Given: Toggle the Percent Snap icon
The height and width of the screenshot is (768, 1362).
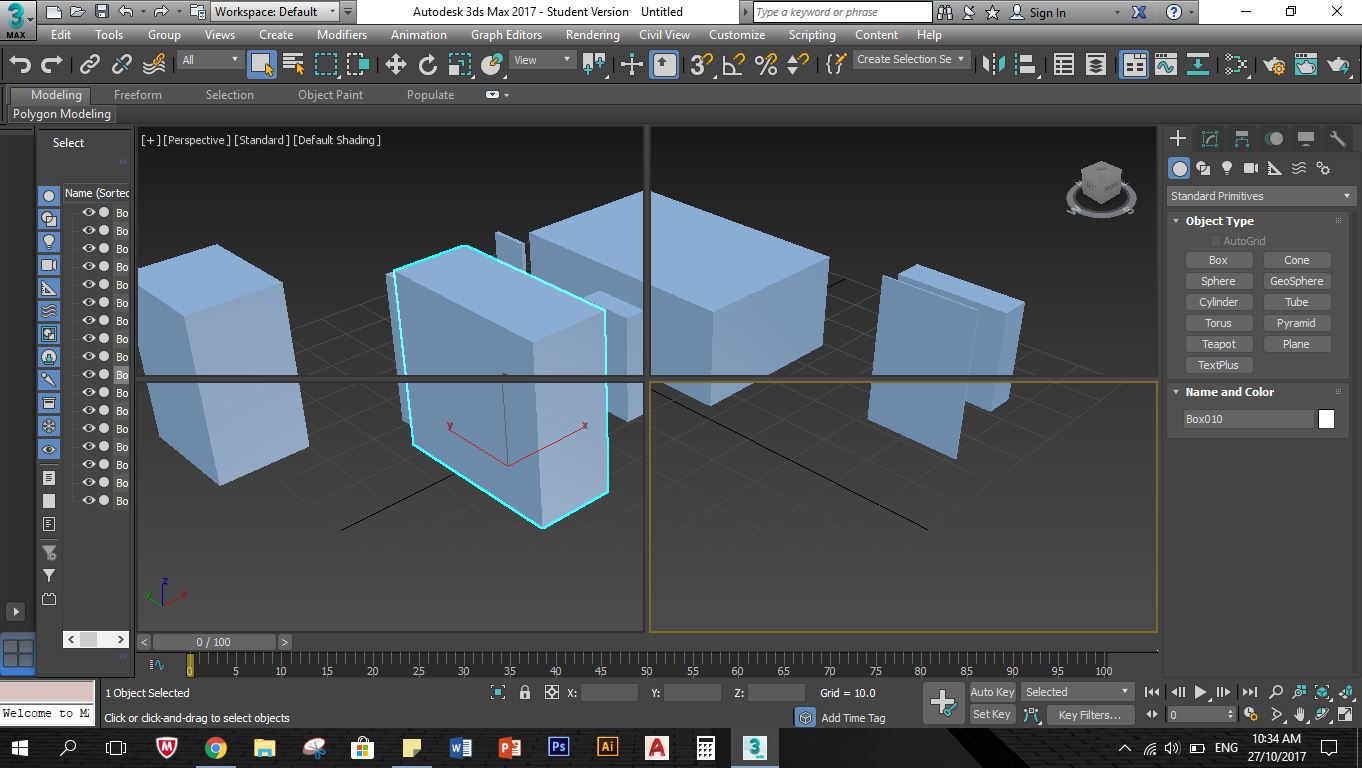Looking at the screenshot, I should pos(766,65).
